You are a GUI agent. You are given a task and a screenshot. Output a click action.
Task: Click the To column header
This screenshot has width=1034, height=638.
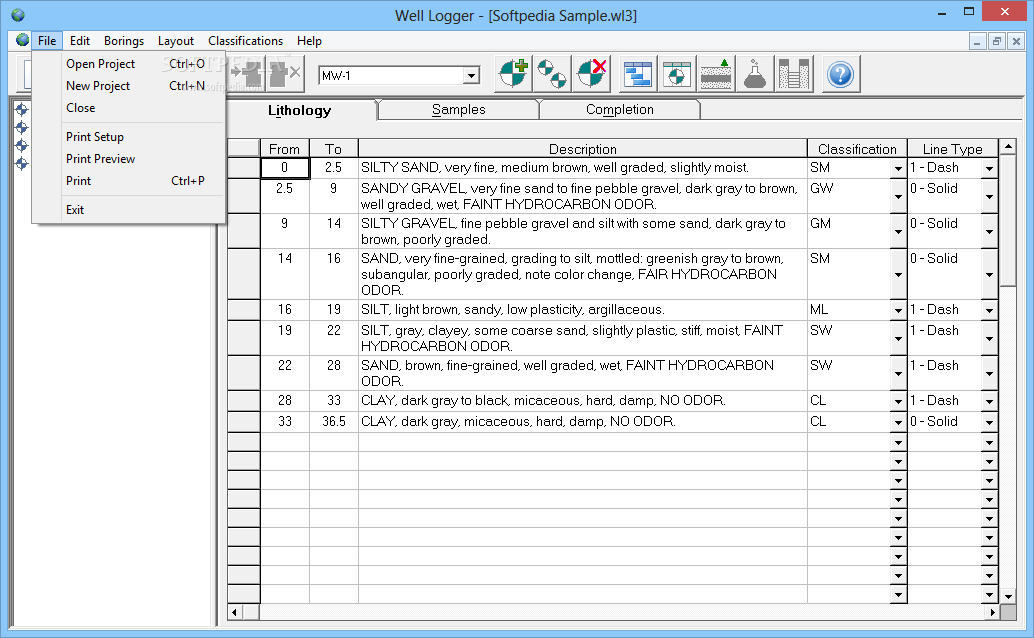pyautogui.click(x=334, y=149)
